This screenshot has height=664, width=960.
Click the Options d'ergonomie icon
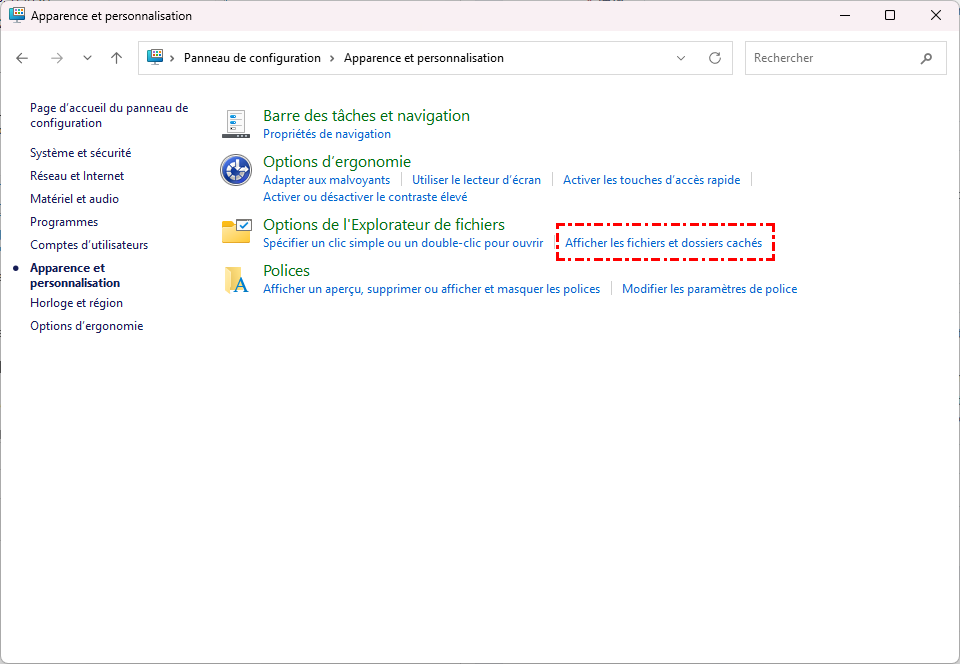coord(236,171)
